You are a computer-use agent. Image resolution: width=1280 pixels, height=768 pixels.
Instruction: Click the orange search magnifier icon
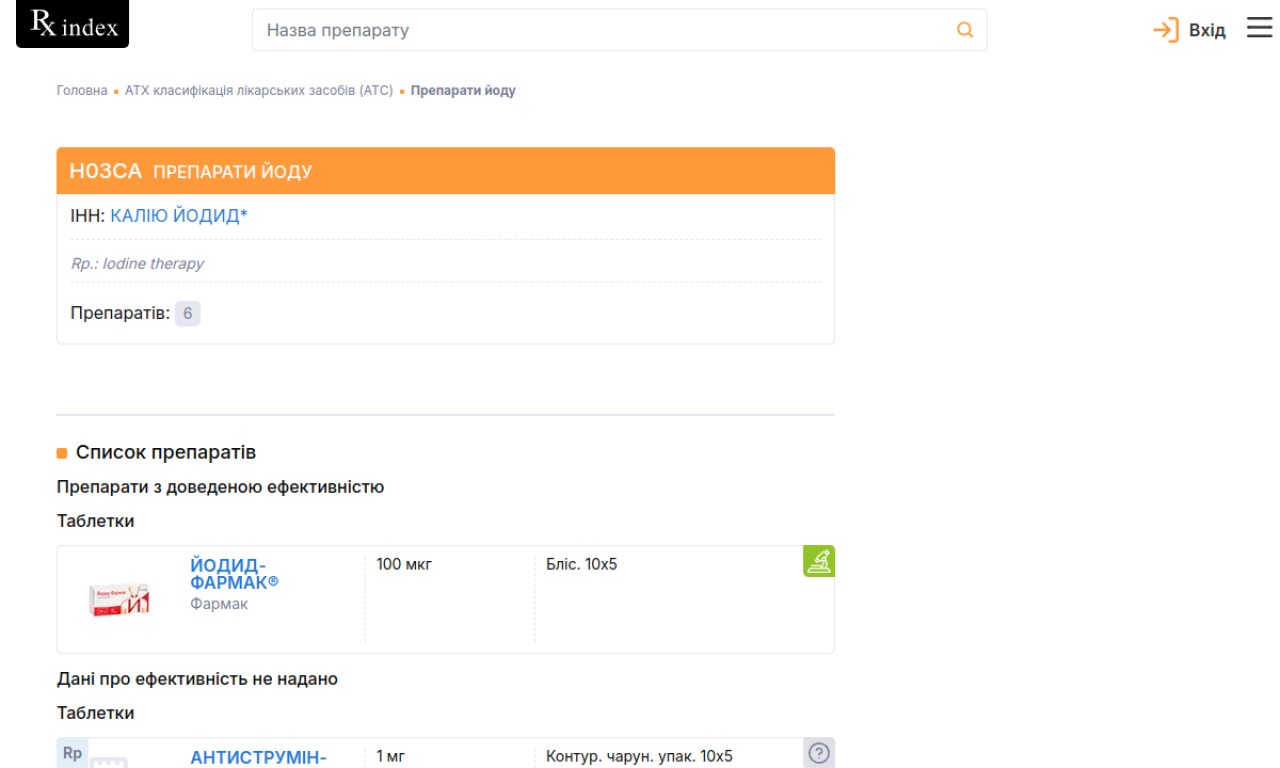point(965,30)
